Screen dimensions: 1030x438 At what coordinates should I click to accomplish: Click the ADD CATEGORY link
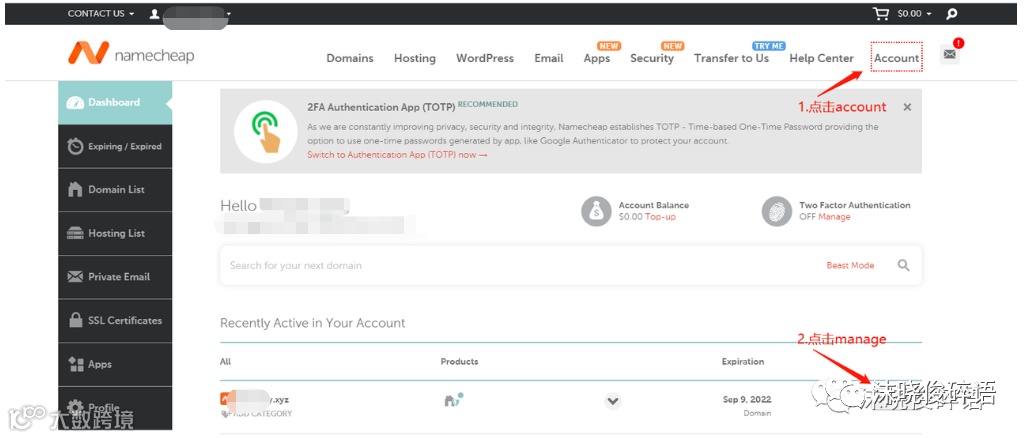point(261,414)
